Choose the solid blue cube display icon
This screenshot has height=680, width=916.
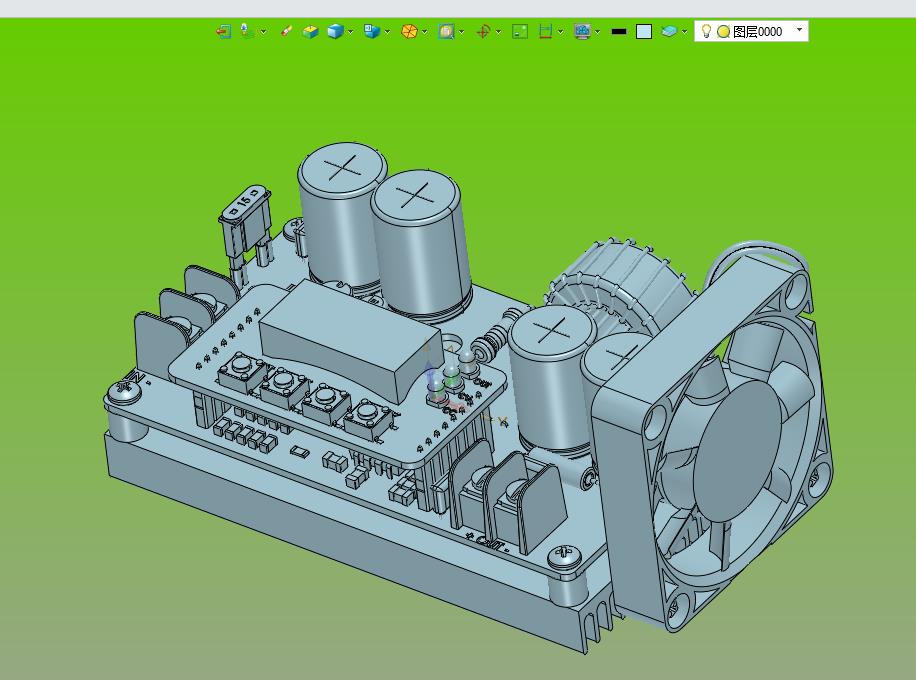(335, 32)
